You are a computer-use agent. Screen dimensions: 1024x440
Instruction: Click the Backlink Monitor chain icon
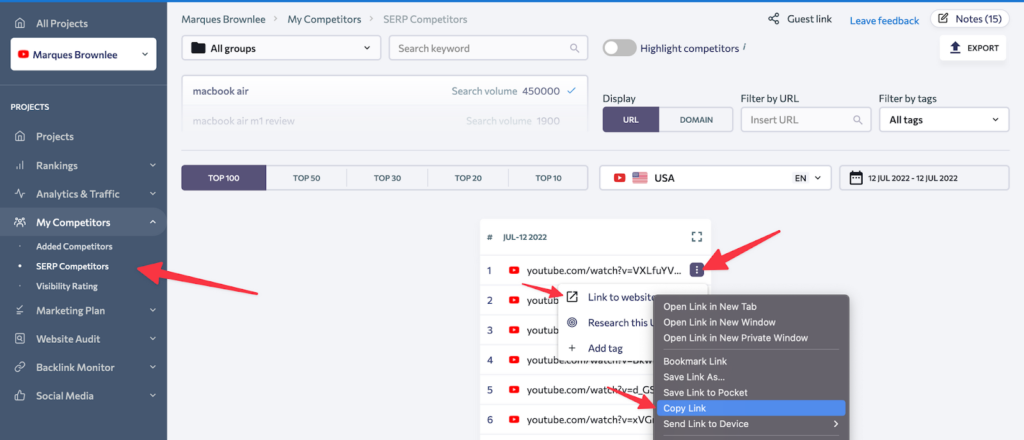tap(20, 367)
